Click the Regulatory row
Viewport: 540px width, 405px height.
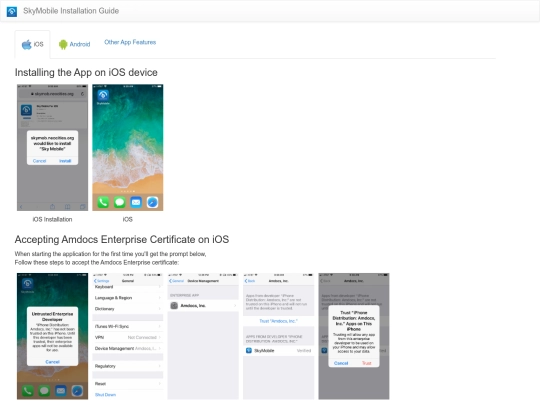pyautogui.click(x=128, y=366)
